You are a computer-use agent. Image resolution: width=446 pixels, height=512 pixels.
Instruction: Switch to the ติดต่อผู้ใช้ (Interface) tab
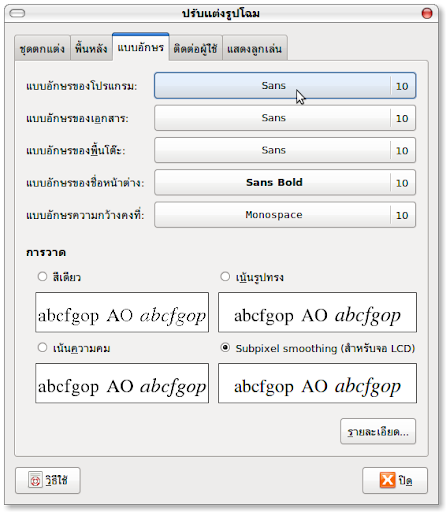(195, 49)
